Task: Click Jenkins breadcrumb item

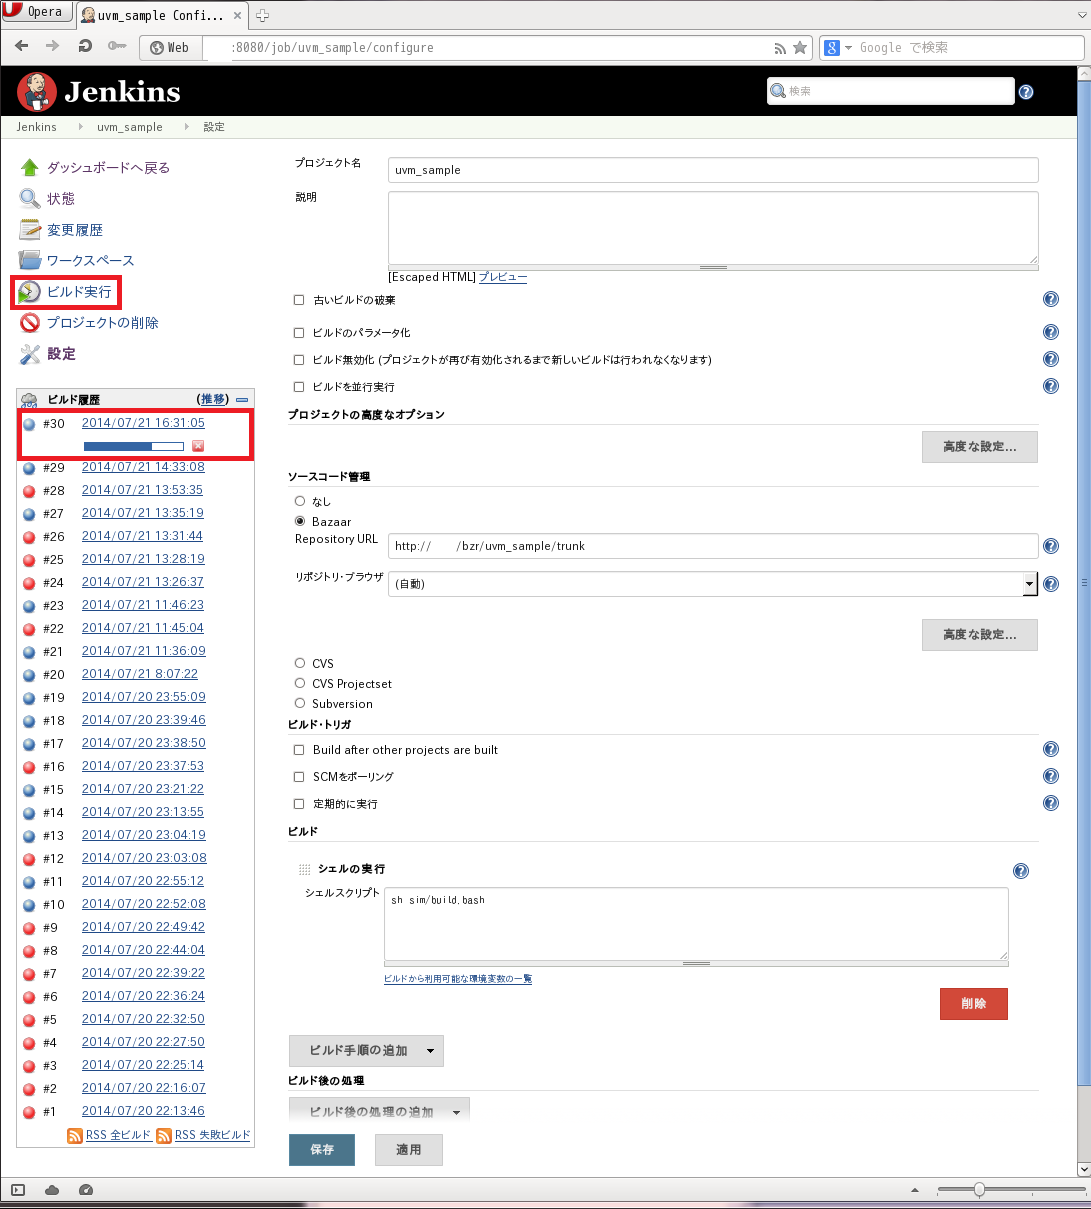Action: click(37, 127)
